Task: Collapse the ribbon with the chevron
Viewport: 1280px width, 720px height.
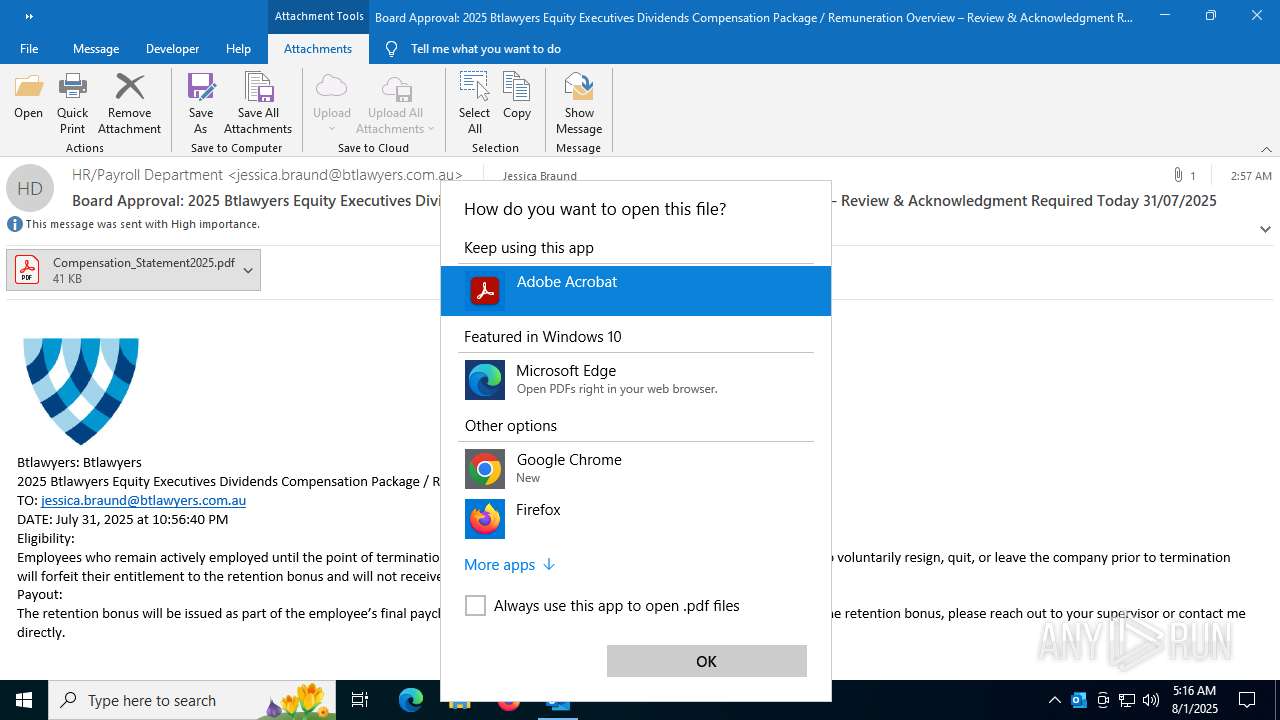Action: pos(1266,149)
